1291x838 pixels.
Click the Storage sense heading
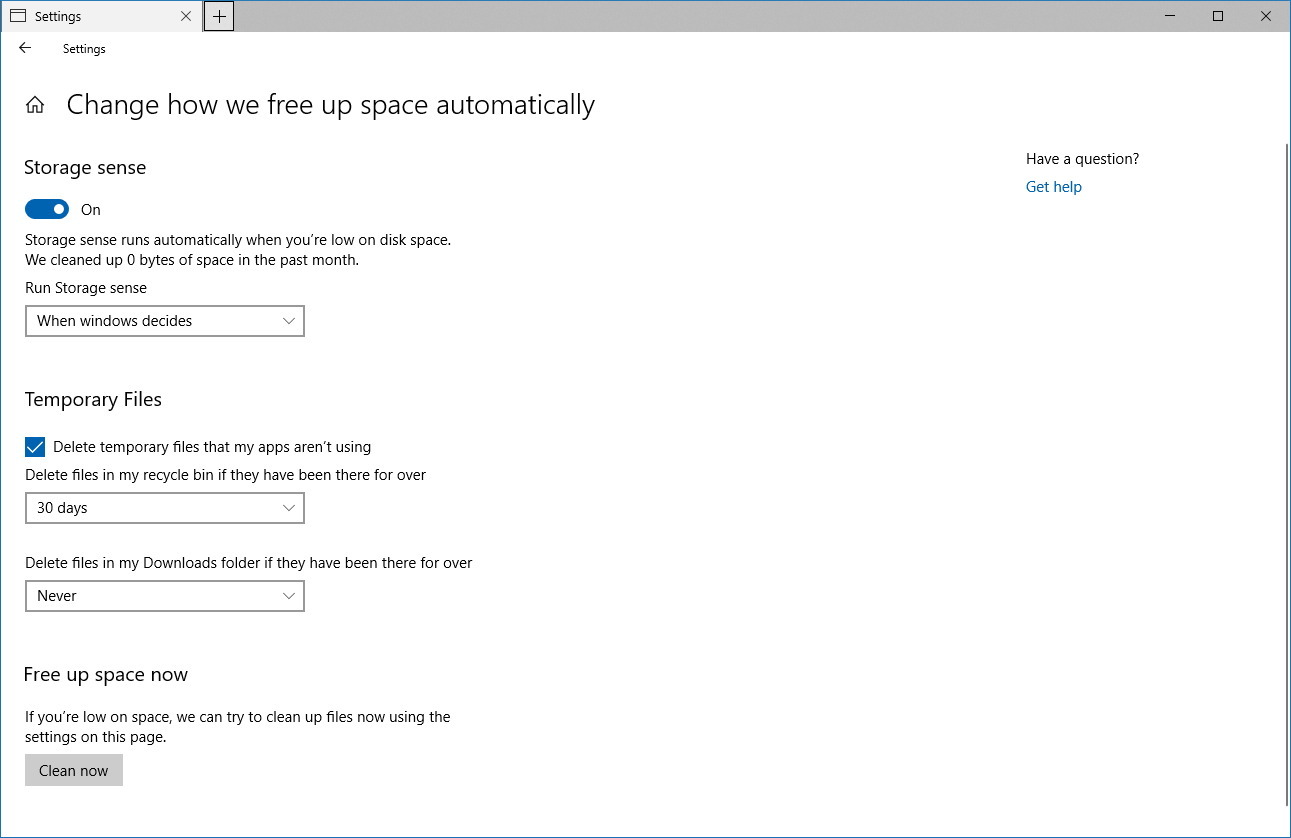[85, 168]
